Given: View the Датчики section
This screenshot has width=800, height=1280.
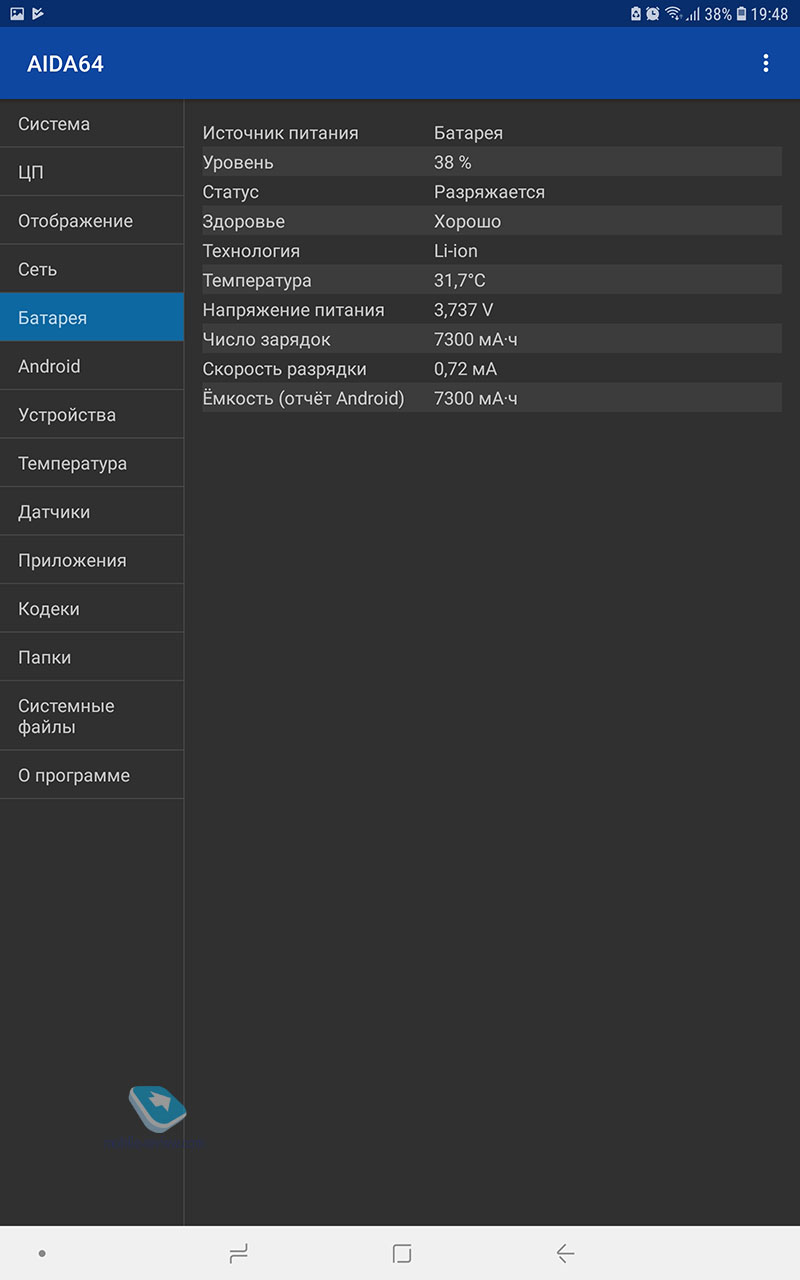Looking at the screenshot, I should (x=92, y=512).
